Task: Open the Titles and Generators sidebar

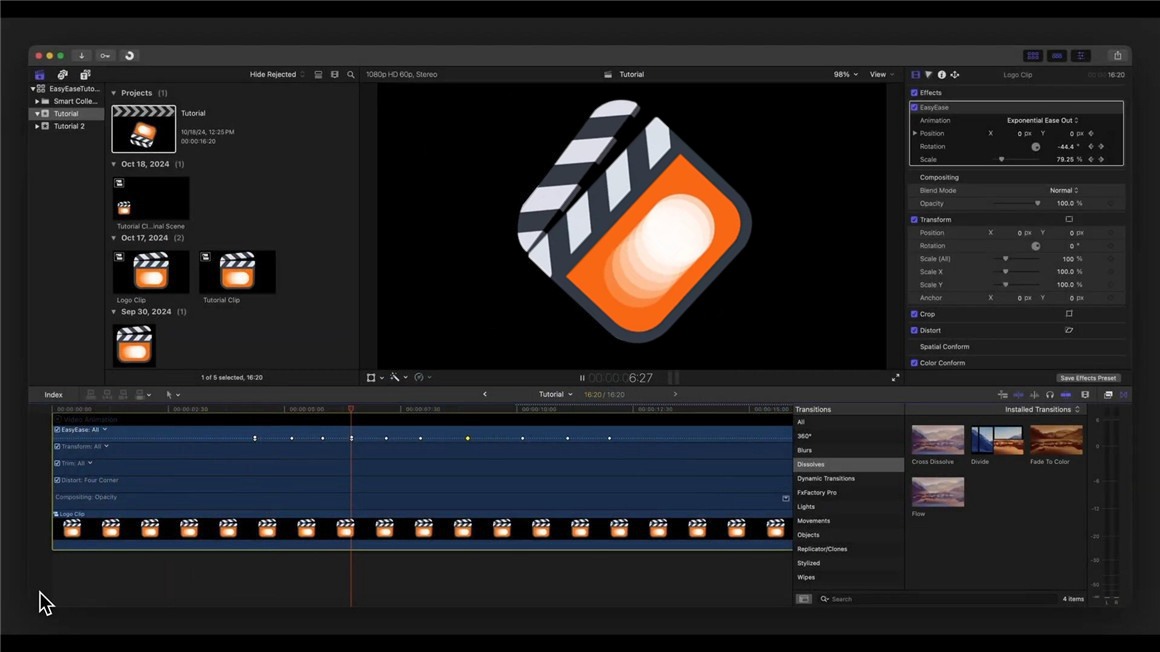Action: (x=85, y=75)
